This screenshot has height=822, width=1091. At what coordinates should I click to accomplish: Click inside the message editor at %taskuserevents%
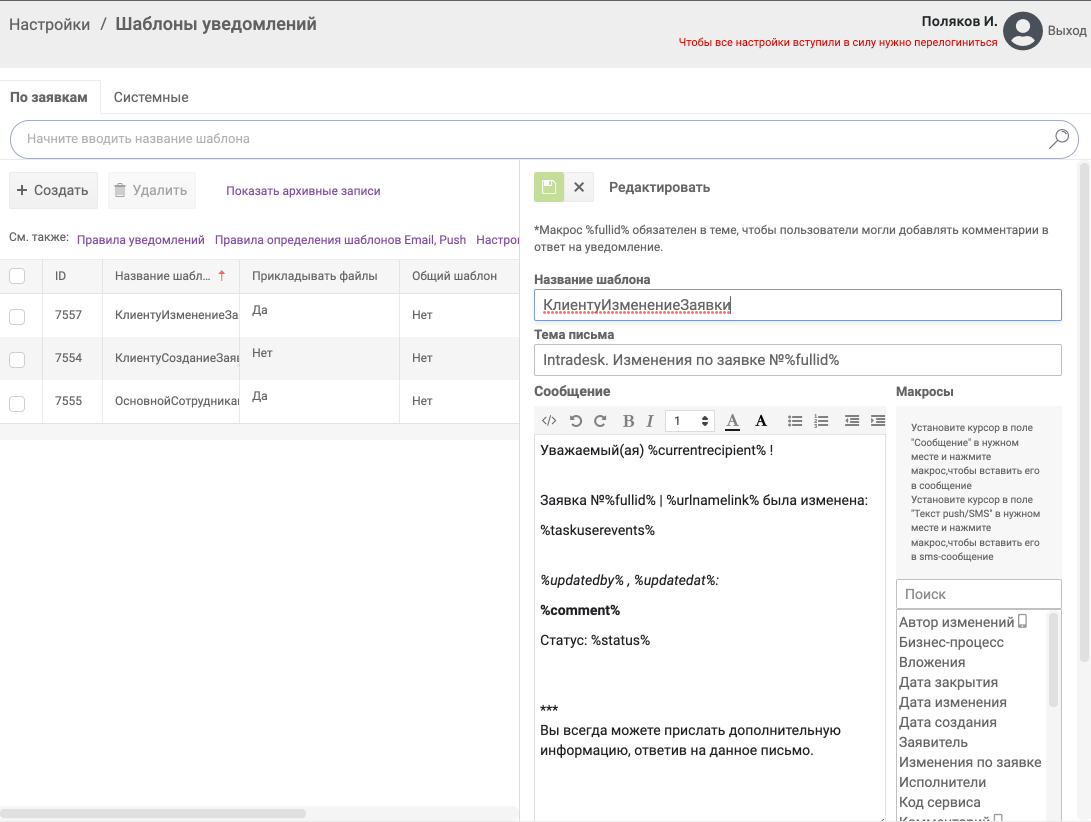pyautogui.click(x=597, y=530)
